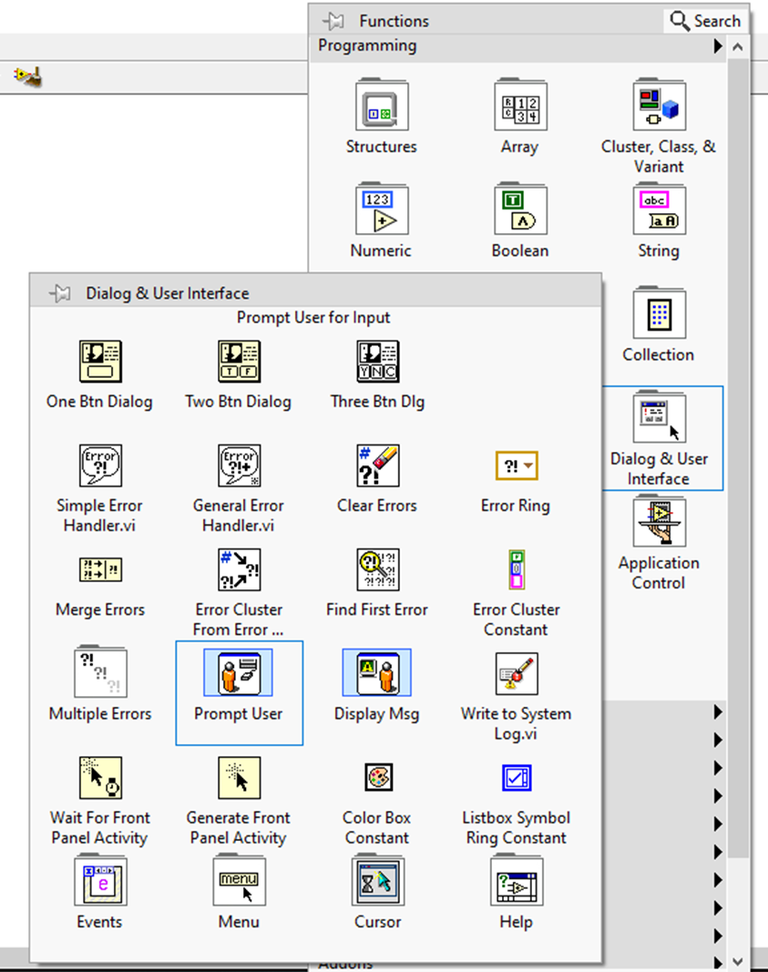Click the Functions palette scrollbar thumb
The image size is (768, 972).
738,458
